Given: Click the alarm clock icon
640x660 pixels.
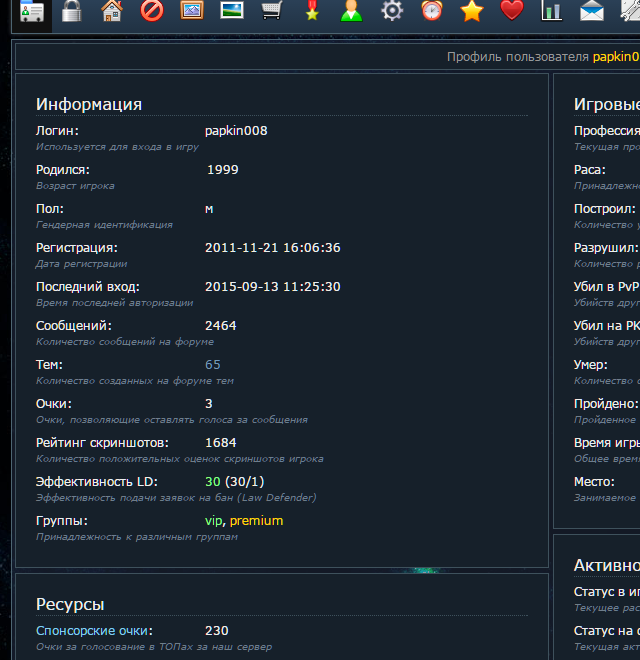Looking at the screenshot, I should [432, 11].
